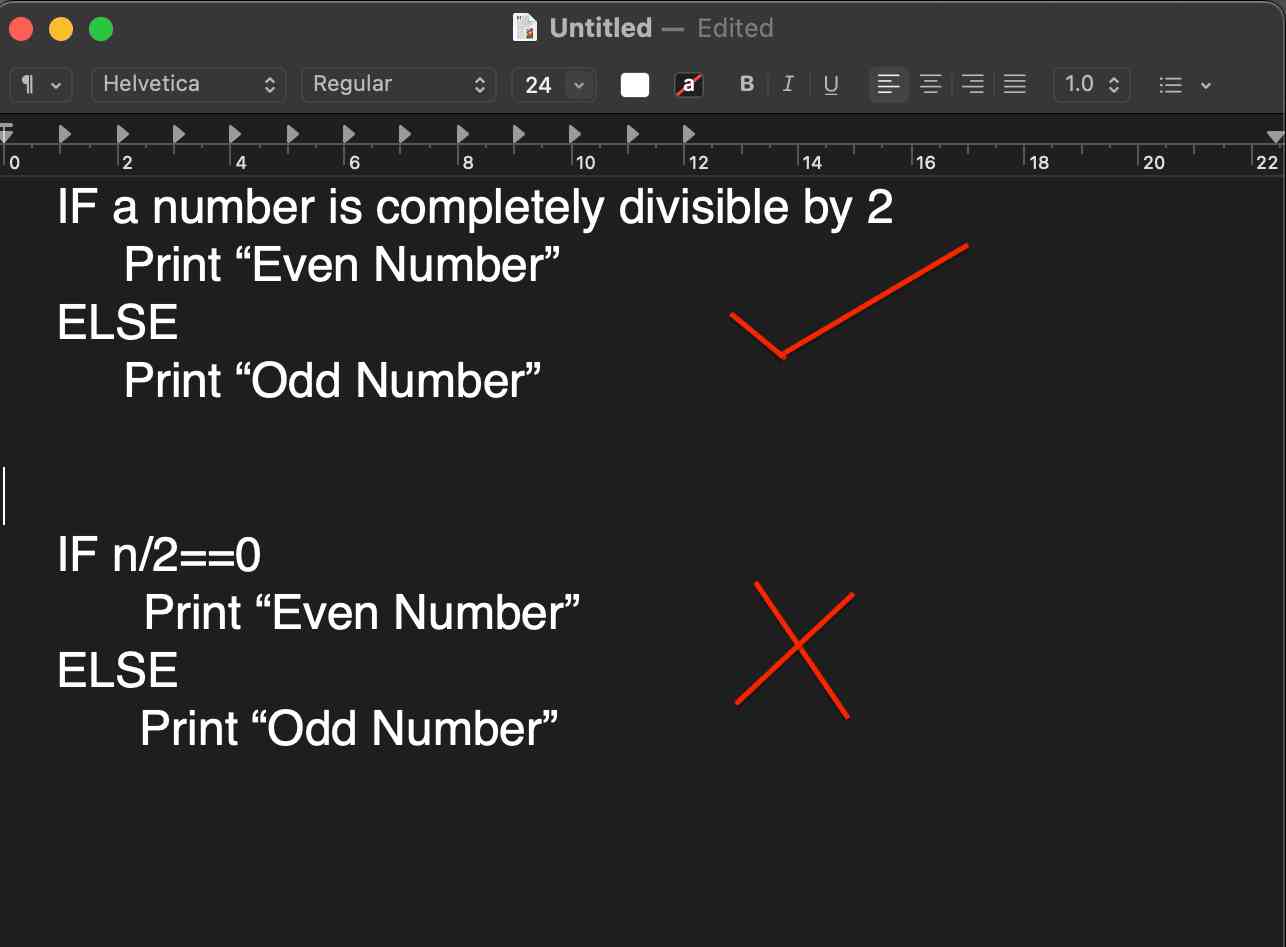The image size is (1286, 947).
Task: Open the paragraph styles dropdown
Action: coord(40,85)
